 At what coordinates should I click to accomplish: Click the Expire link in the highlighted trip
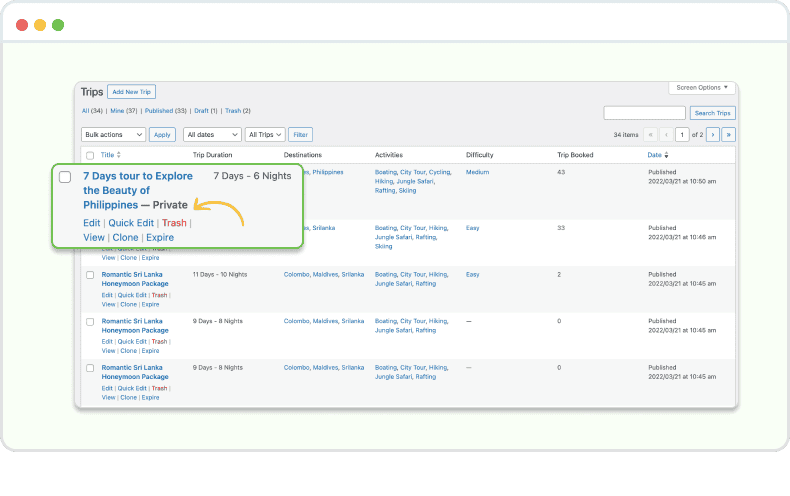point(160,238)
